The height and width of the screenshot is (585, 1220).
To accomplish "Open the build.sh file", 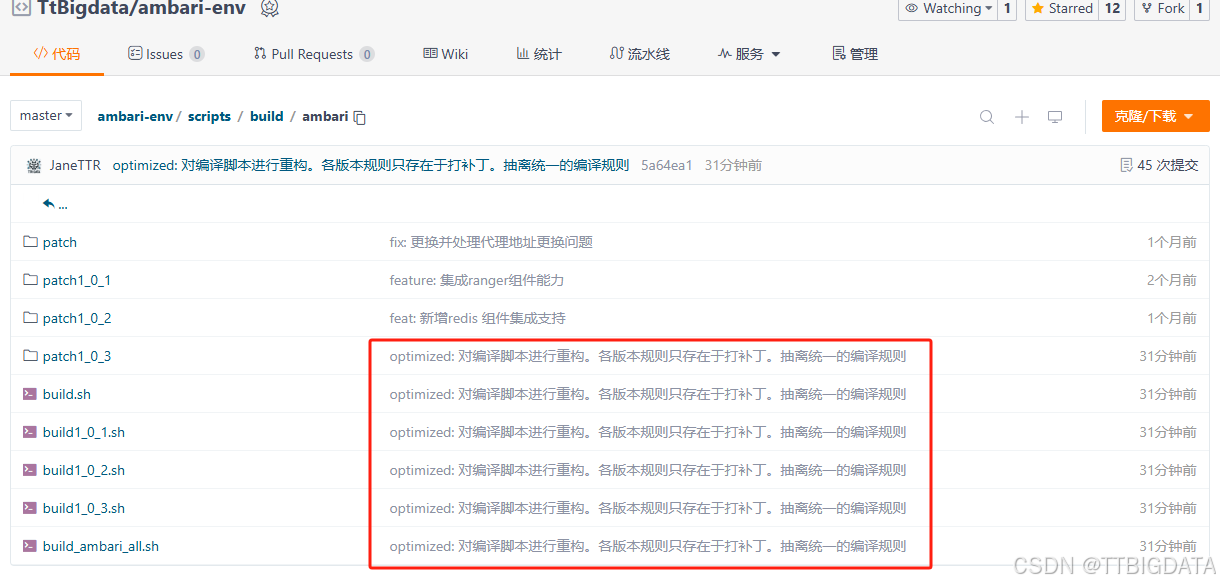I will (67, 394).
